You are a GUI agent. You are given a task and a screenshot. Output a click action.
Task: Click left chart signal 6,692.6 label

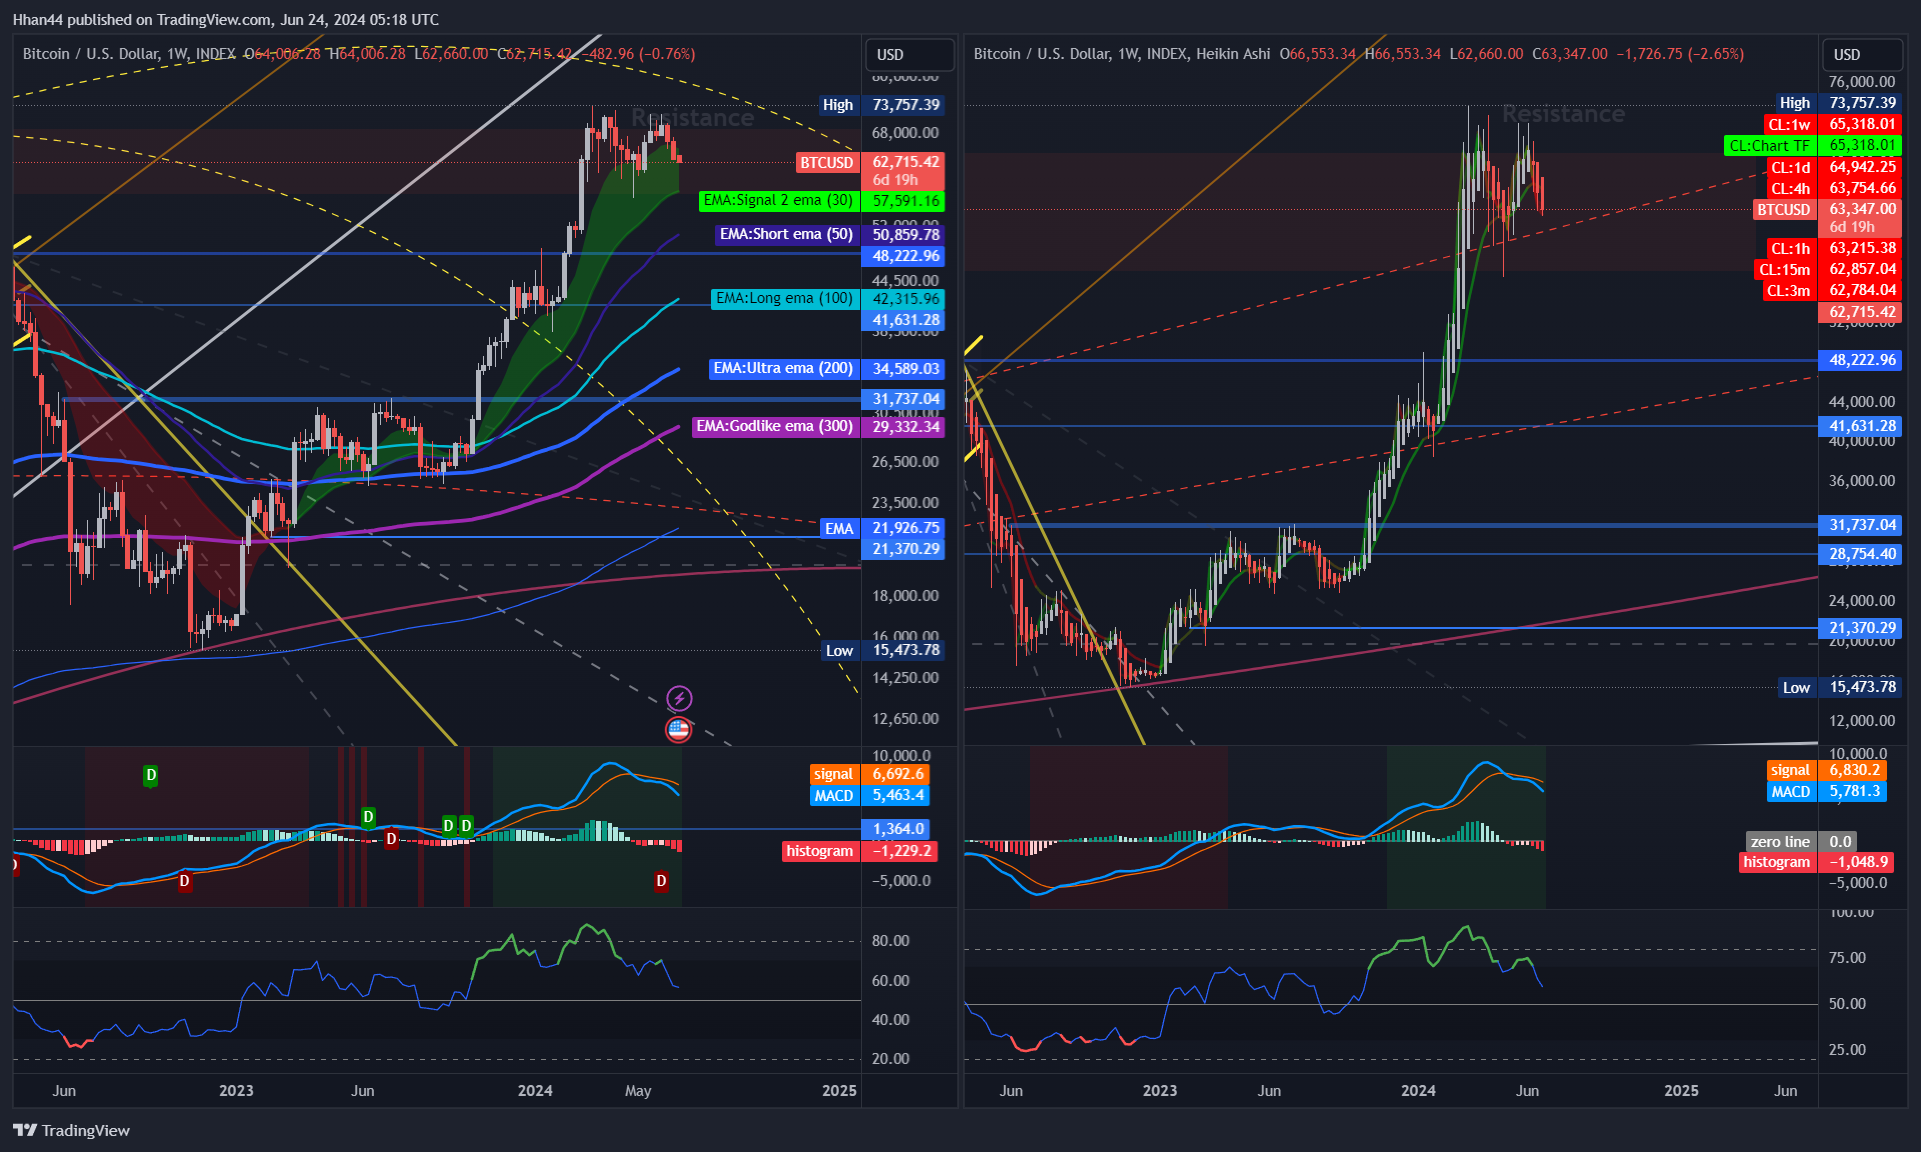click(870, 774)
